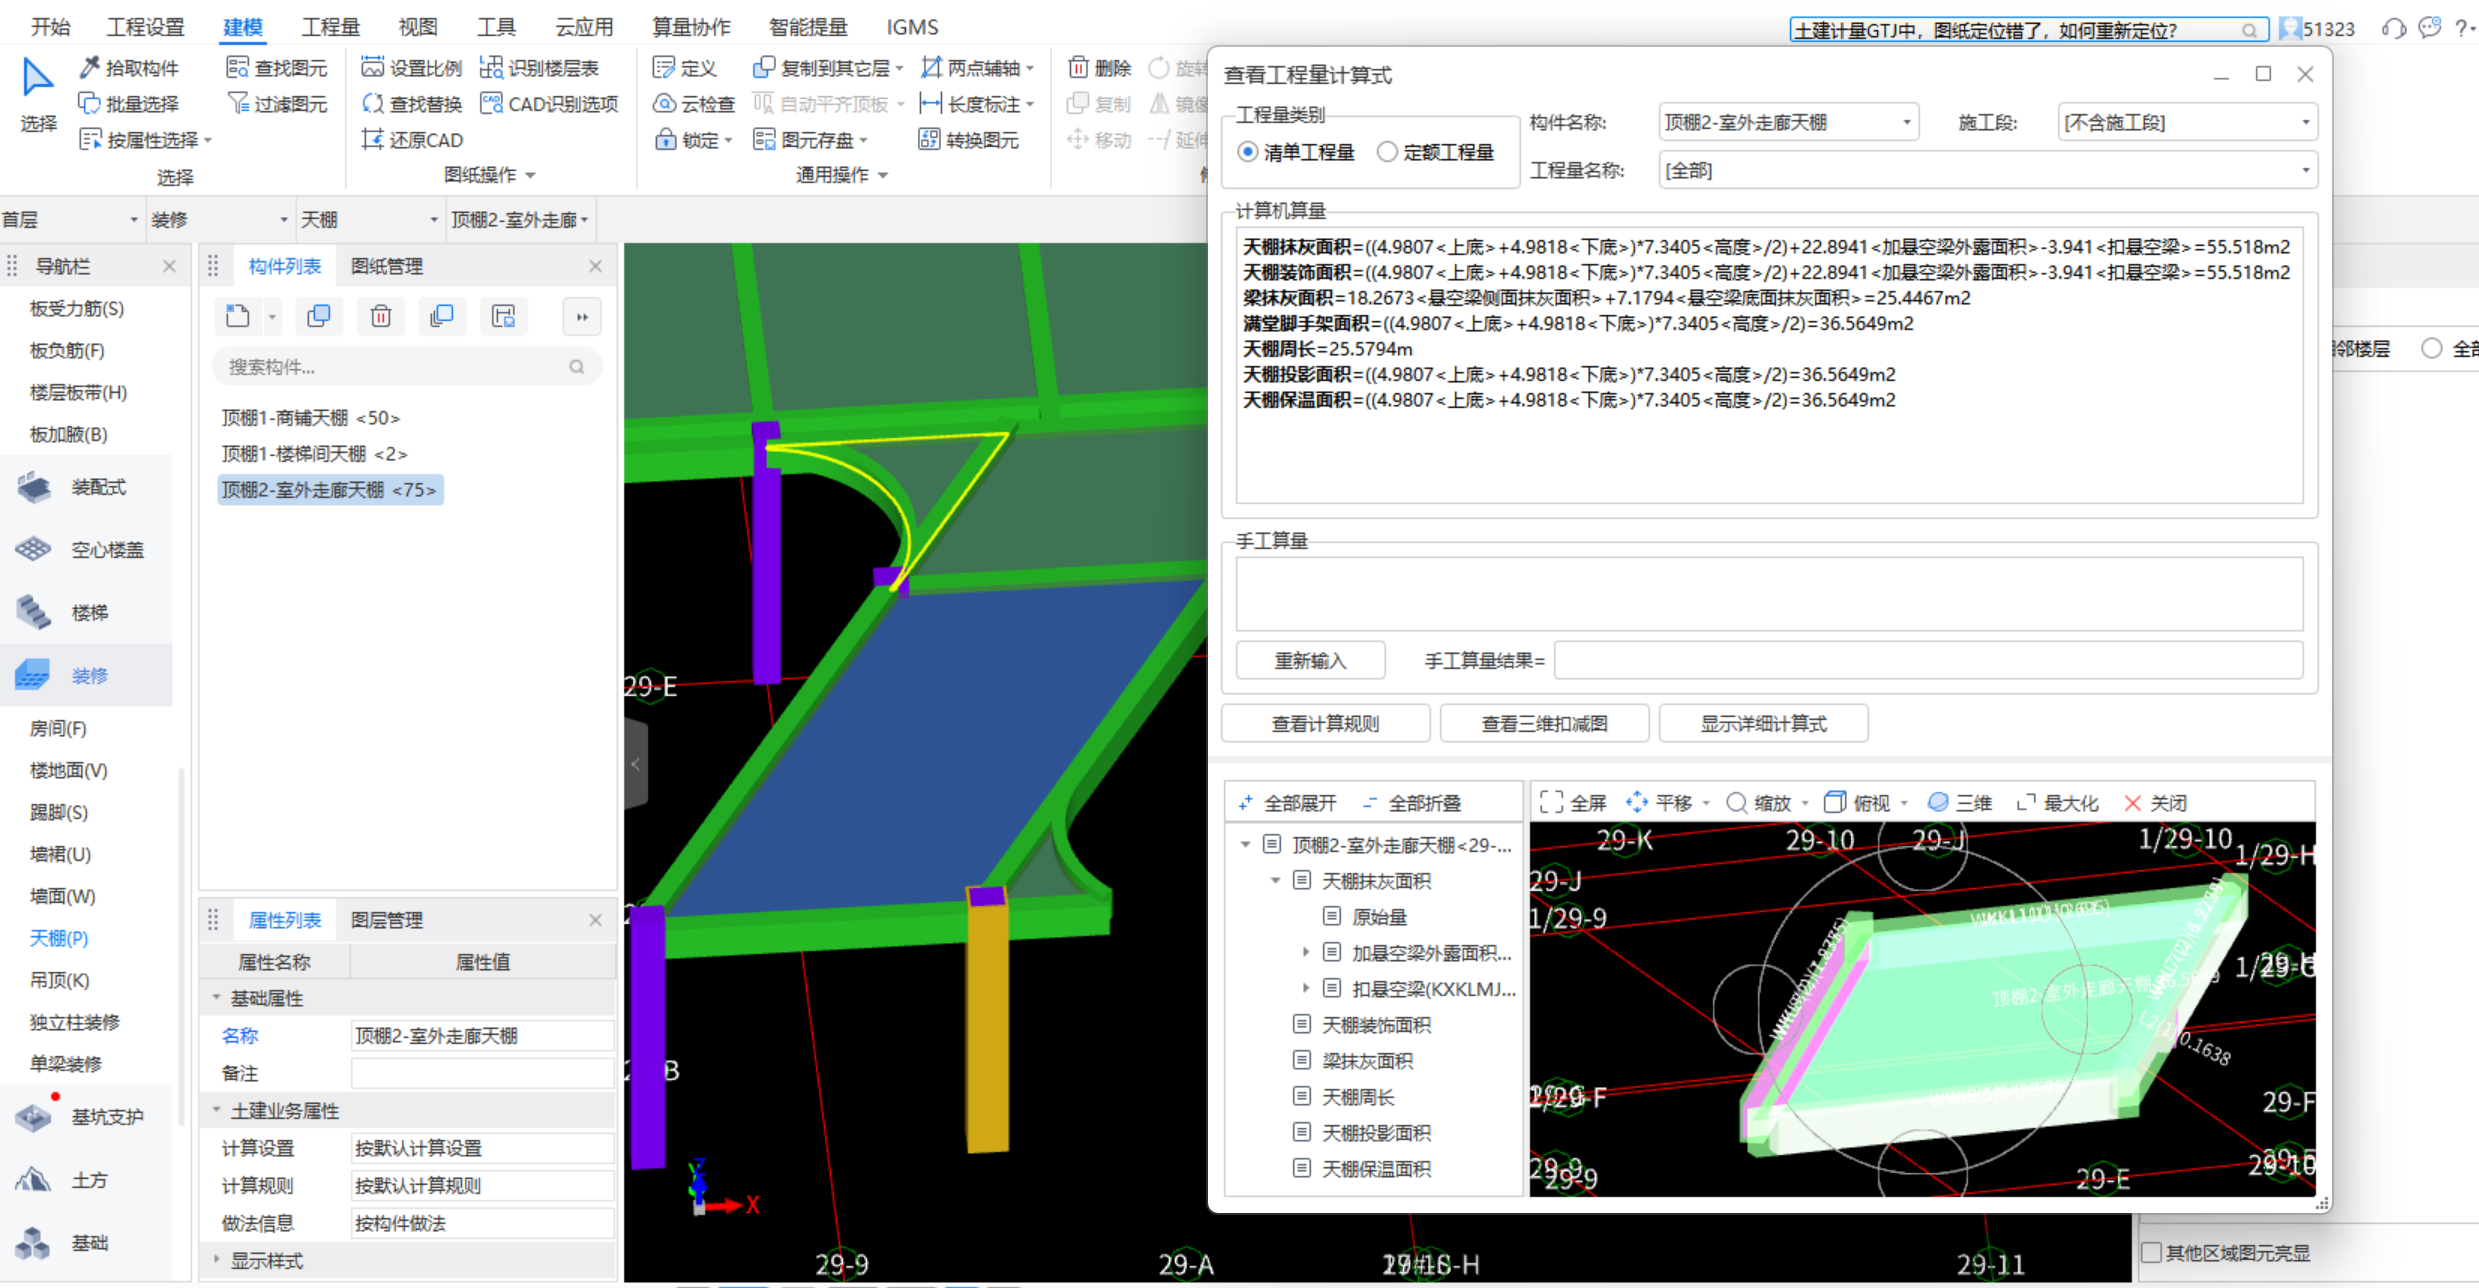Expand the 显示样式 property group
The width and height of the screenshot is (2479, 1288).
216,1260
